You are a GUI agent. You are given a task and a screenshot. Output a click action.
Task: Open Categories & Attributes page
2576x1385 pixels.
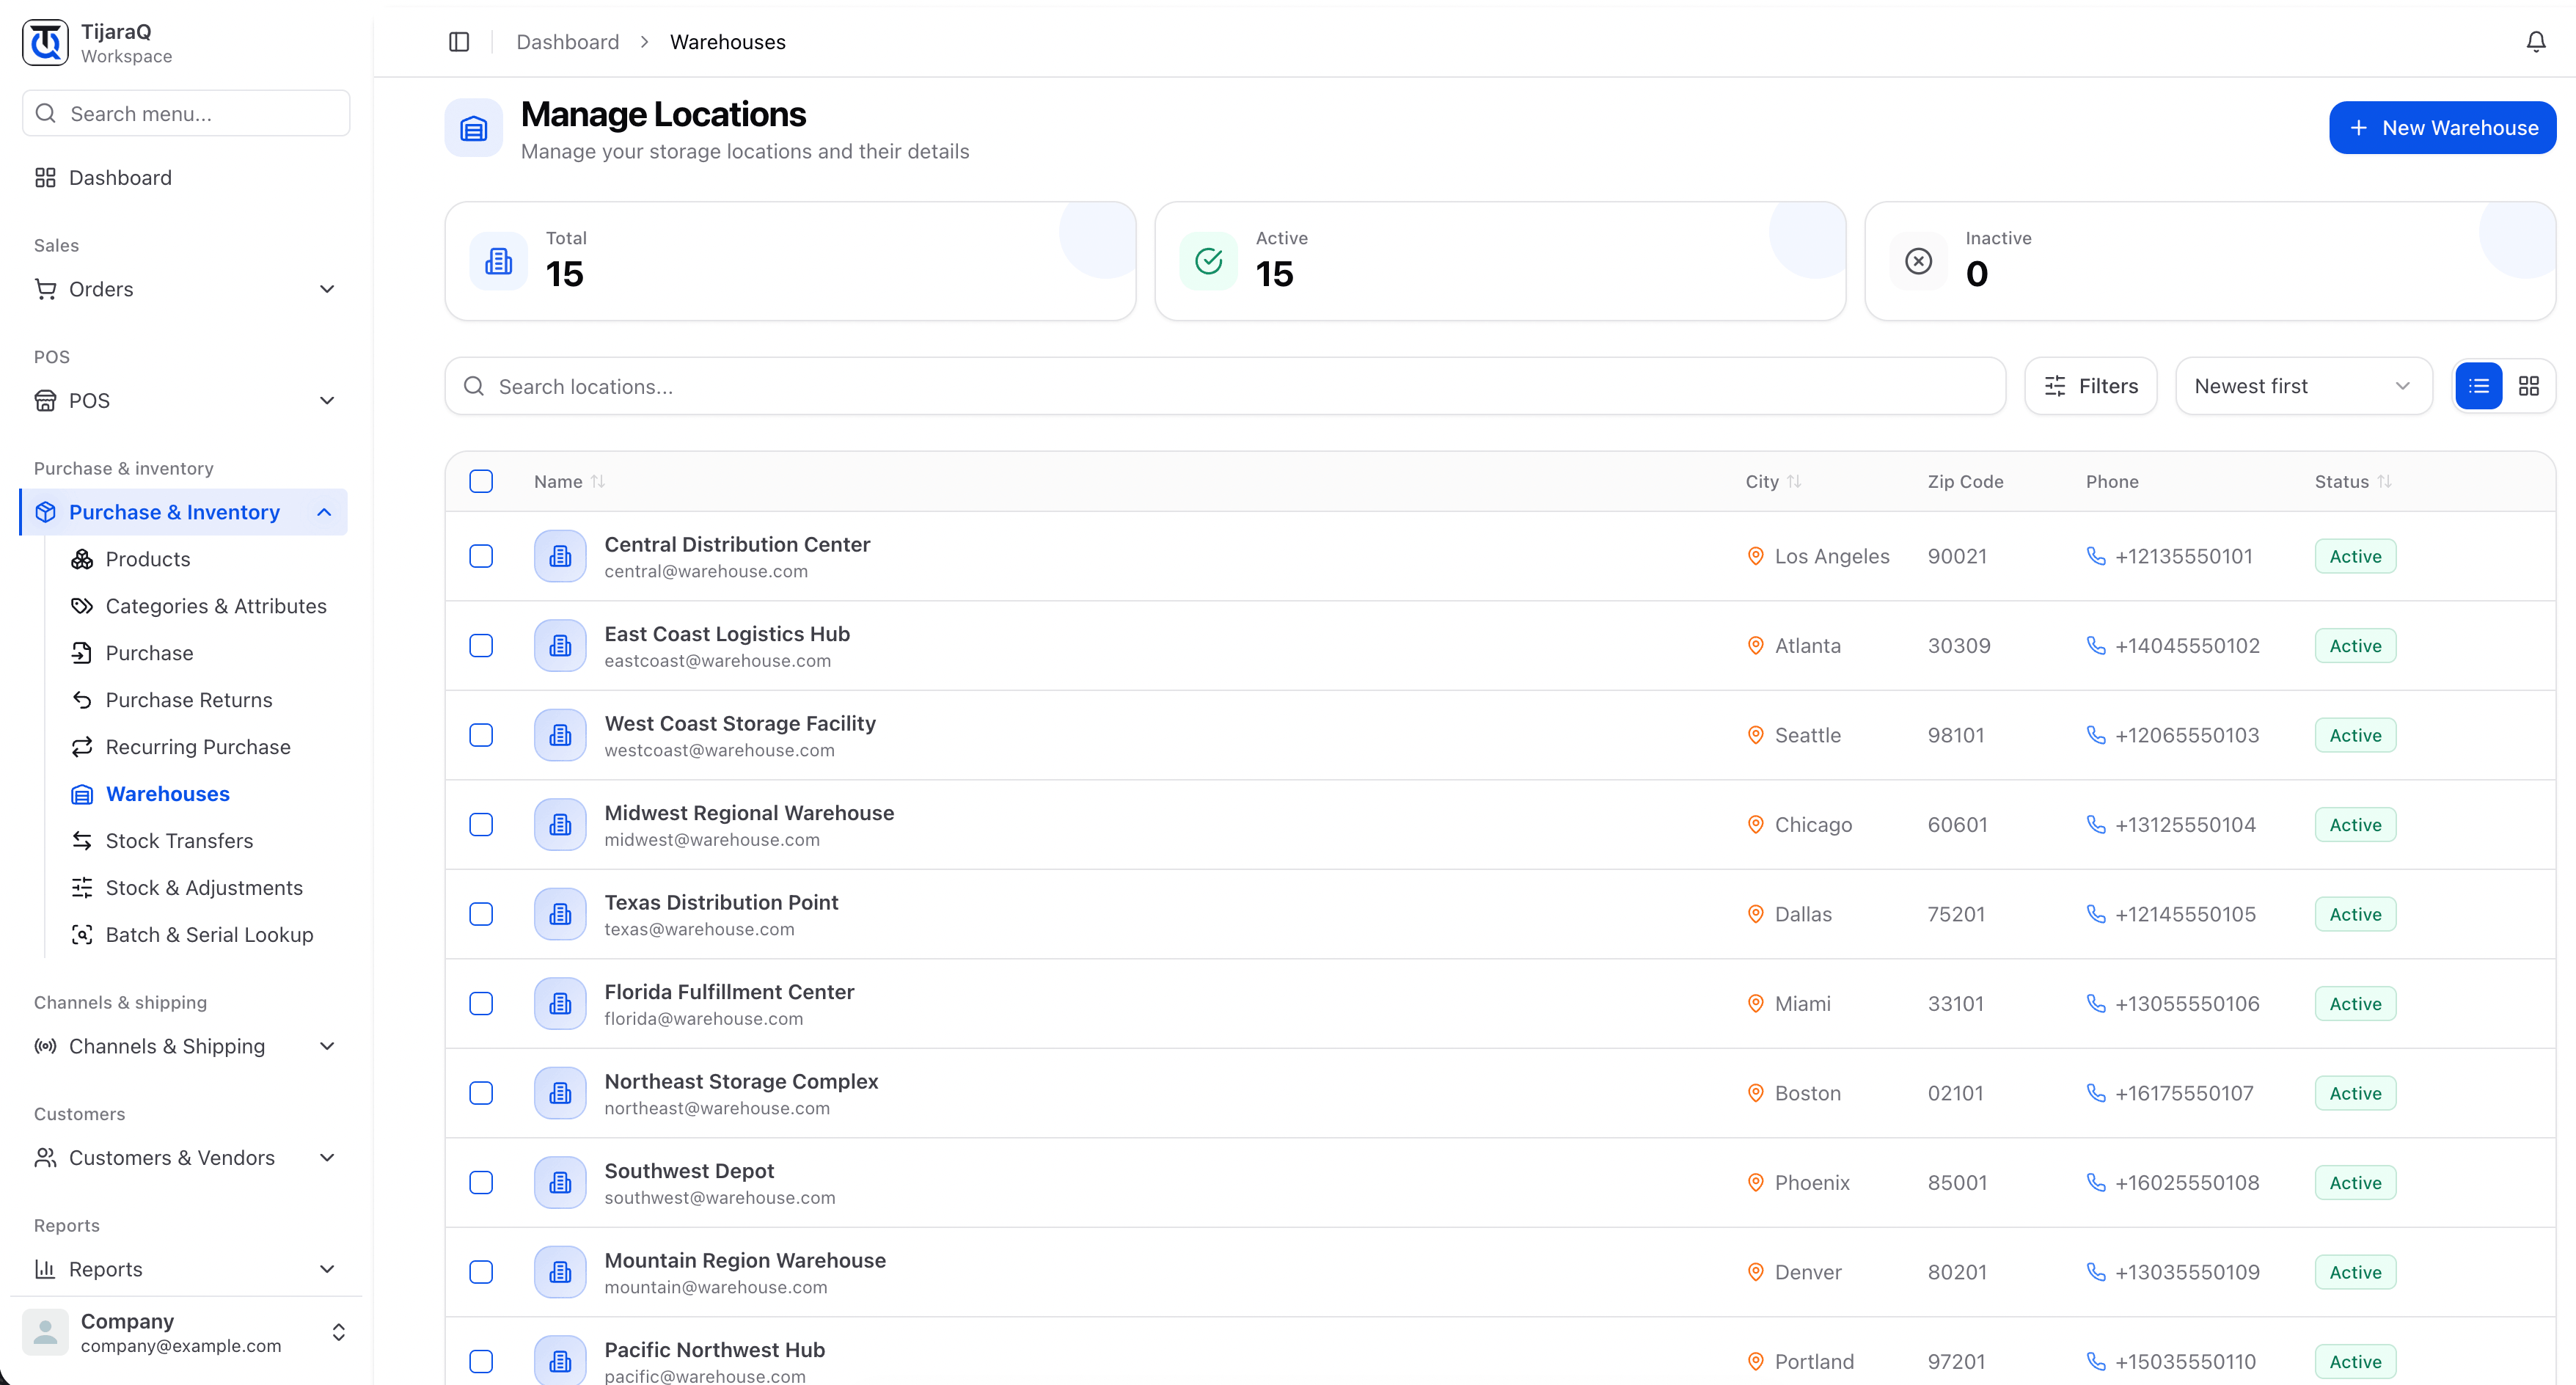click(x=216, y=606)
